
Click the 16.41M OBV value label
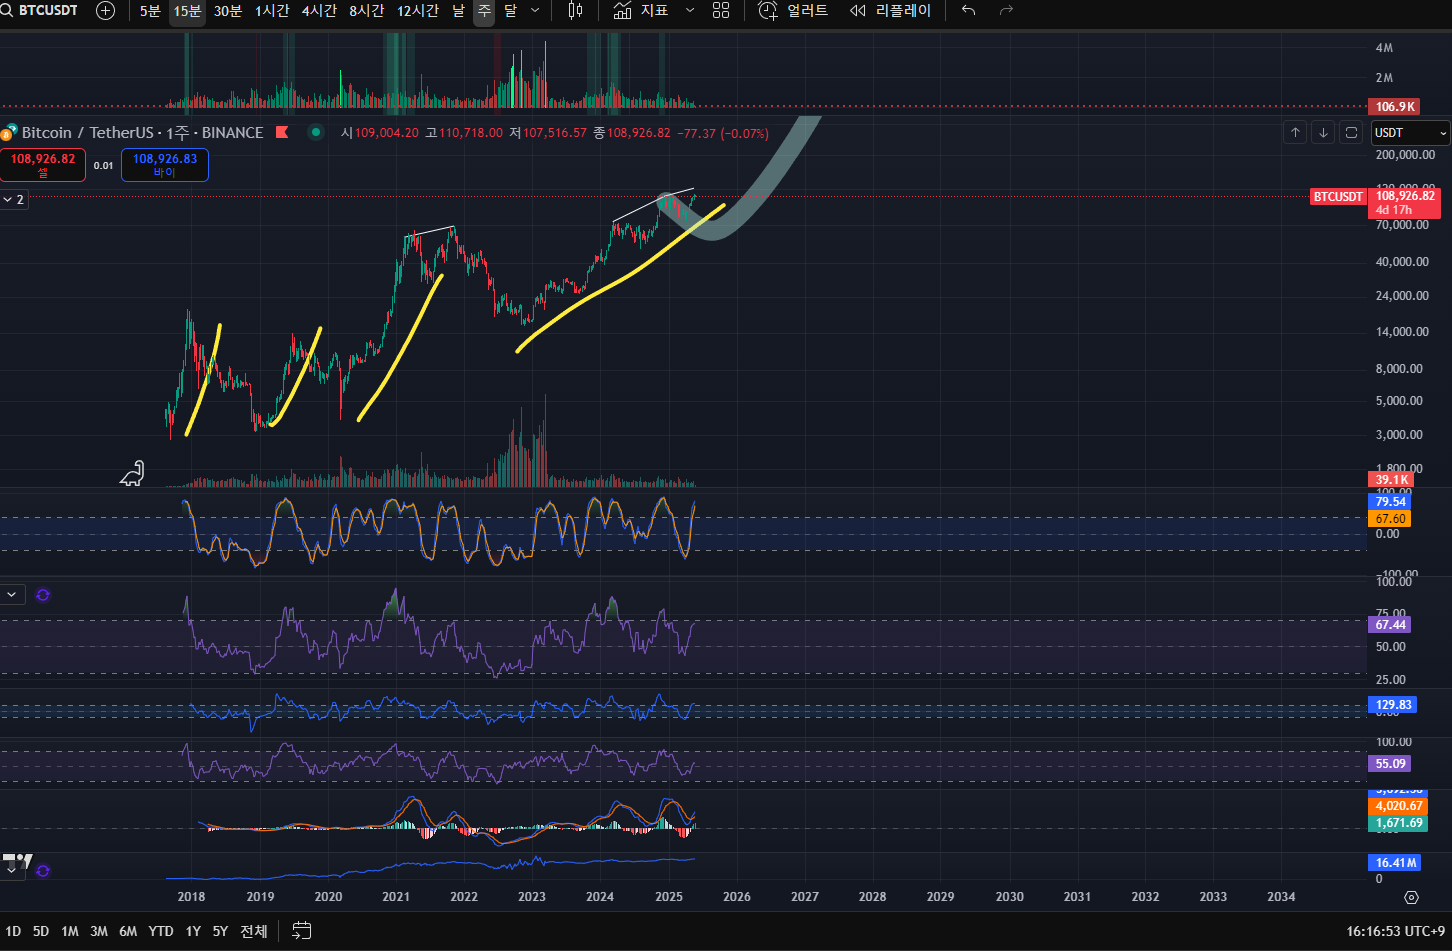tap(1394, 862)
